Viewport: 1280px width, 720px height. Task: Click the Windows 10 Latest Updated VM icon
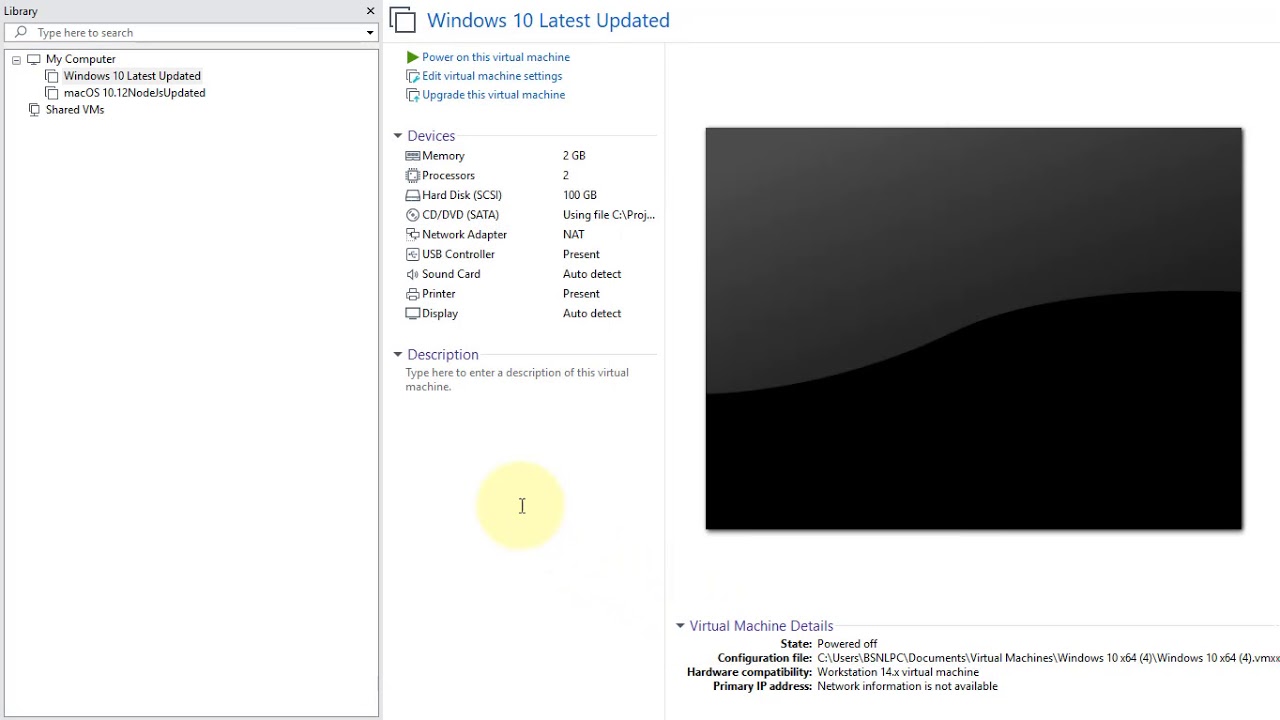pyautogui.click(x=52, y=76)
